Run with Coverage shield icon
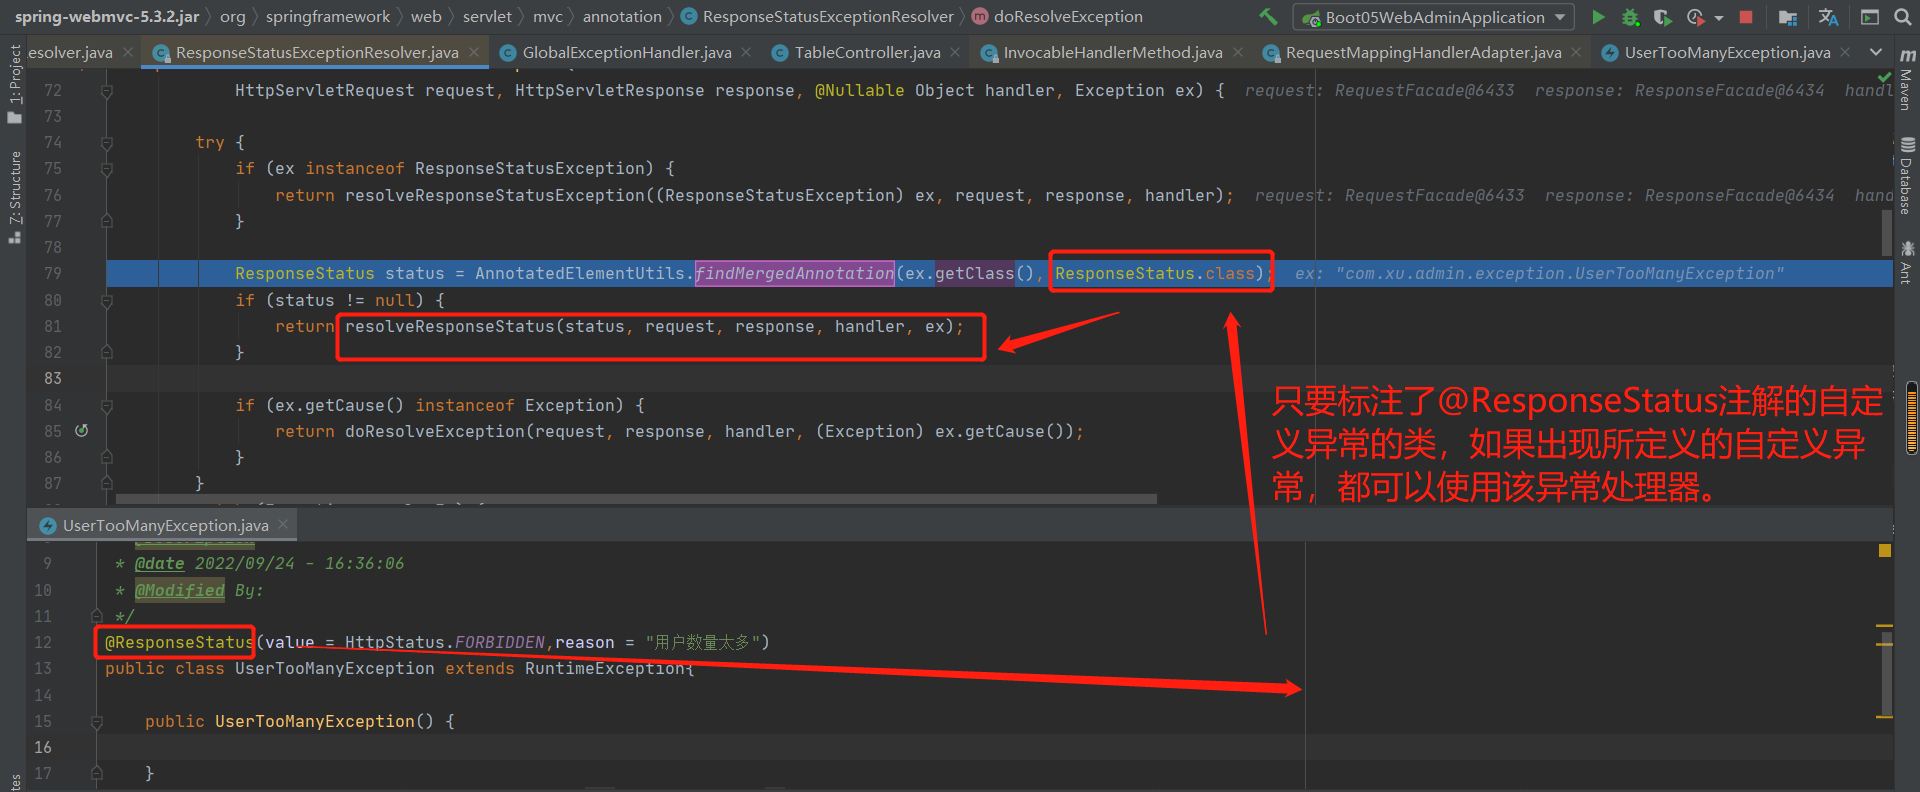 click(1662, 17)
